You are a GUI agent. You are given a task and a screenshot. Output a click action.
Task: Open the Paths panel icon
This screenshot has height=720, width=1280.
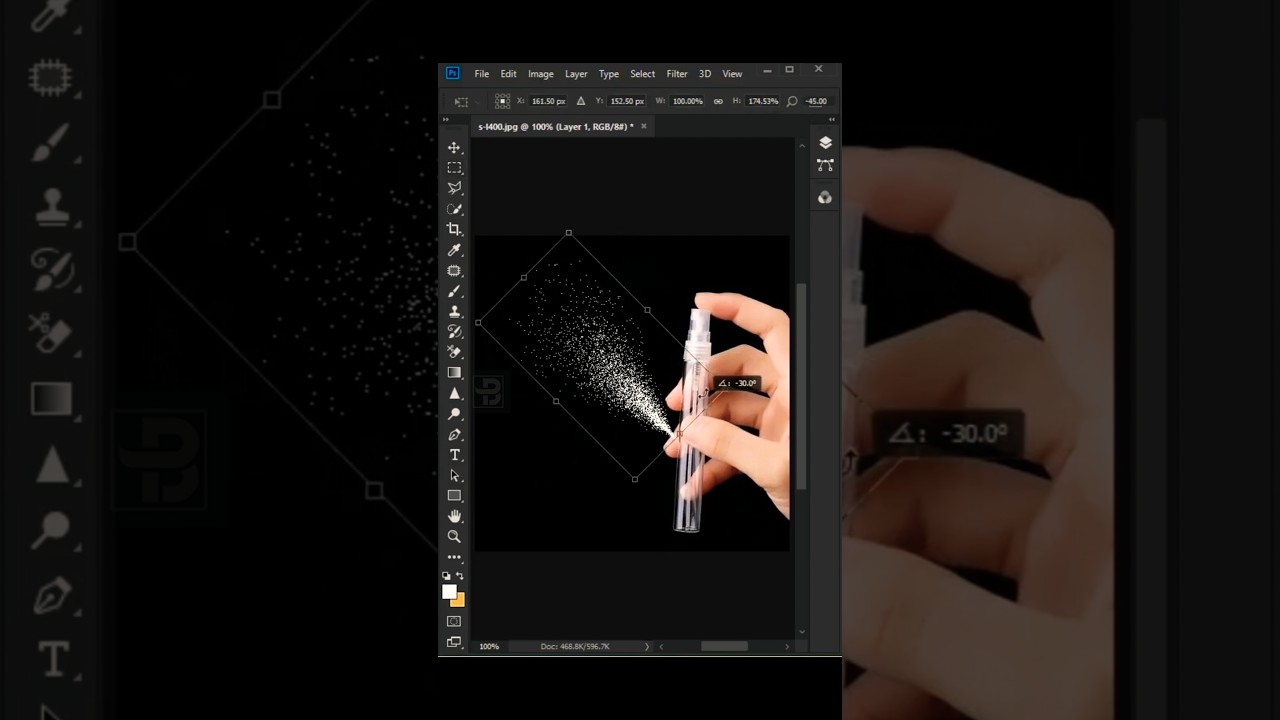825,165
